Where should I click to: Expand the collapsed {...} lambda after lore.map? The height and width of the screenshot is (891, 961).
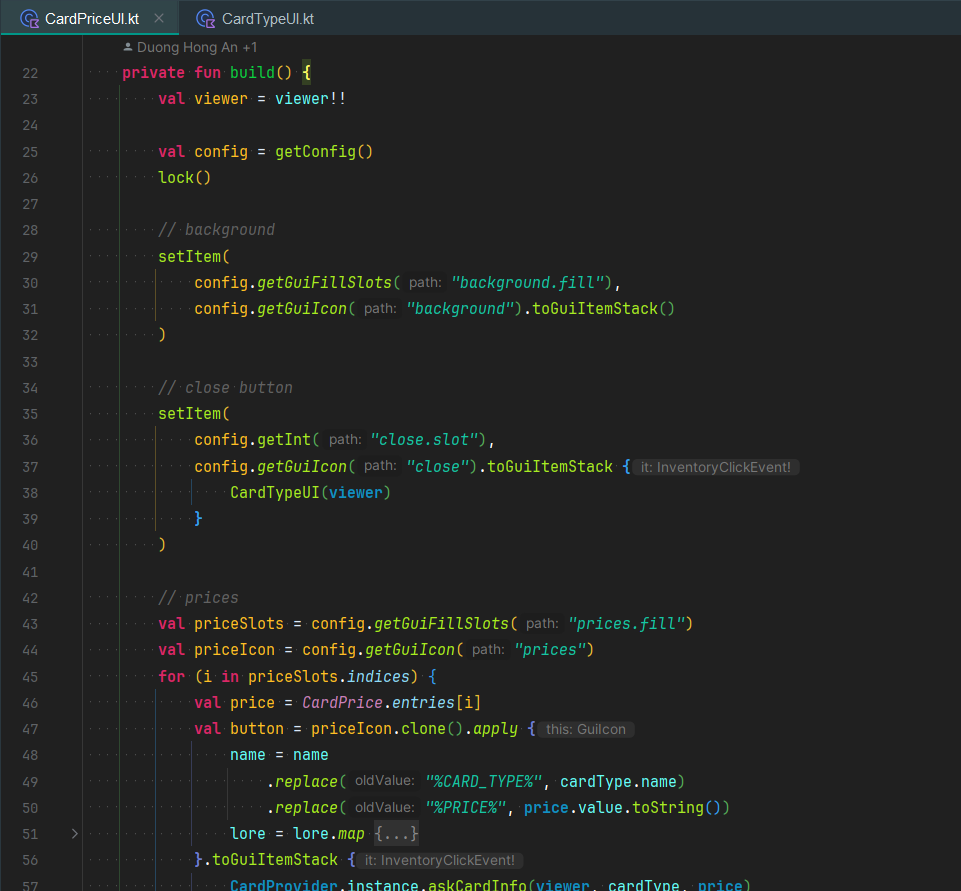(397, 833)
